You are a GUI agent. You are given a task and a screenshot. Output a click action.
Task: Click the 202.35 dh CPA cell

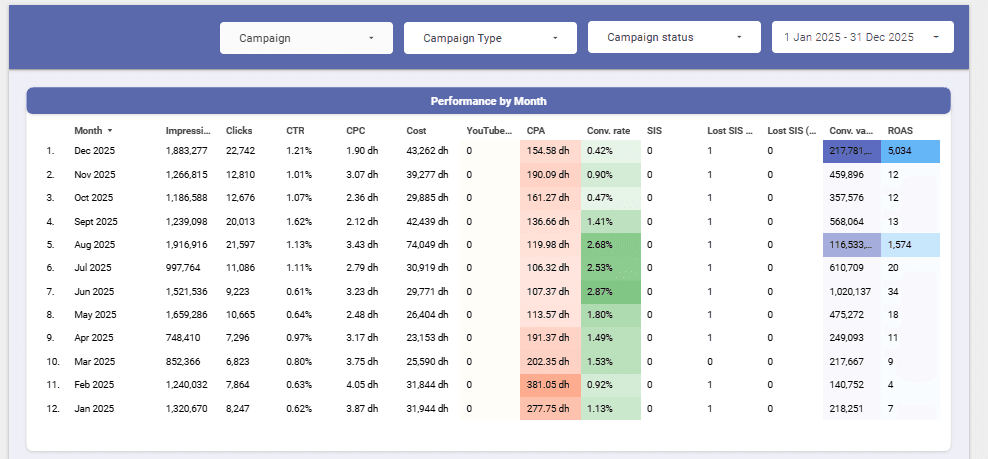point(550,362)
